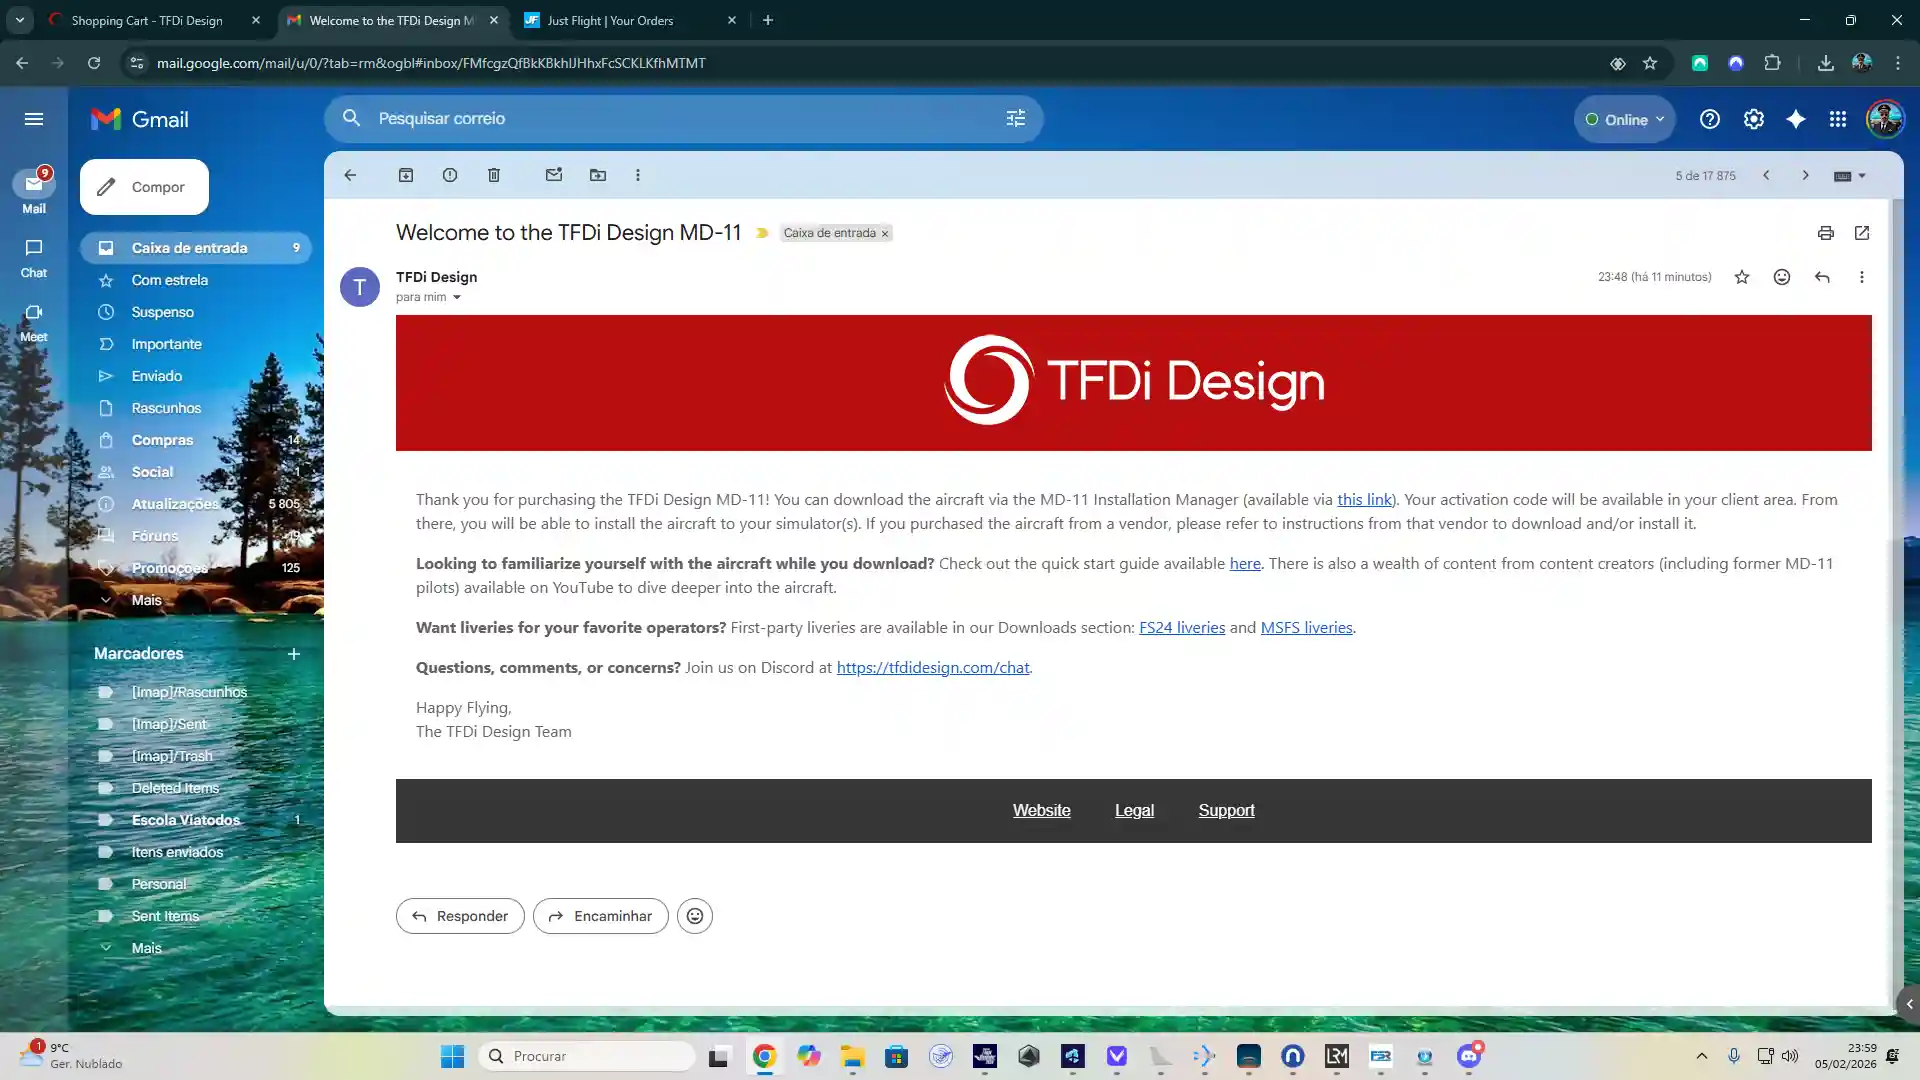Star this TFDi Design message
Screen dimensions: 1920x1080
point(1742,277)
